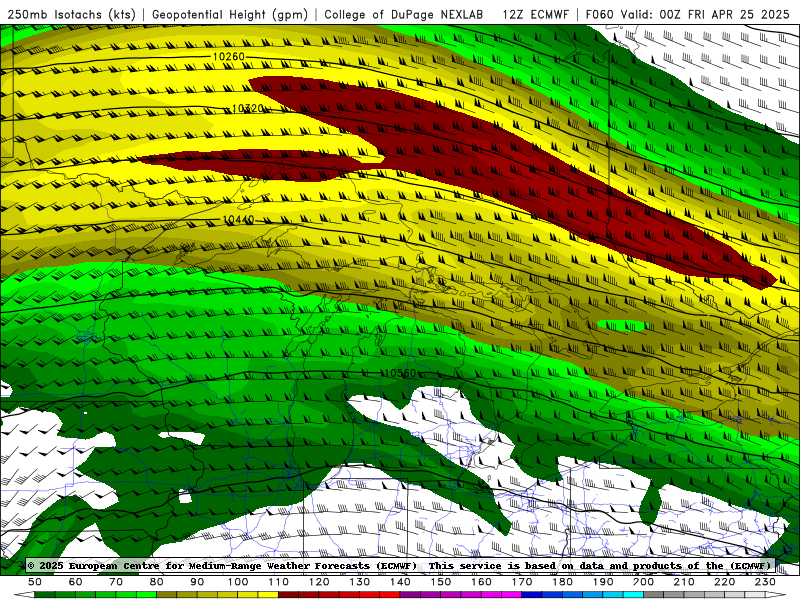800x600 pixels.
Task: Click the 90 value on the color scale
Action: 197,582
